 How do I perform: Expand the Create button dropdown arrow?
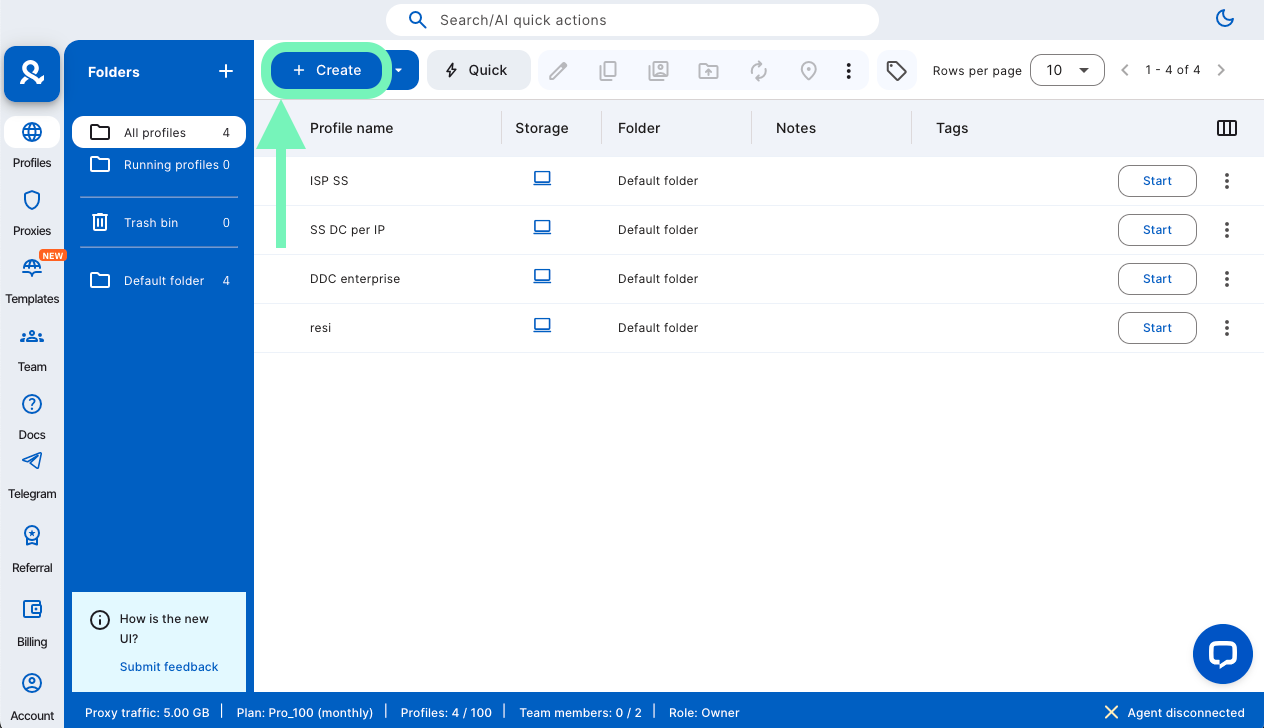tap(400, 71)
